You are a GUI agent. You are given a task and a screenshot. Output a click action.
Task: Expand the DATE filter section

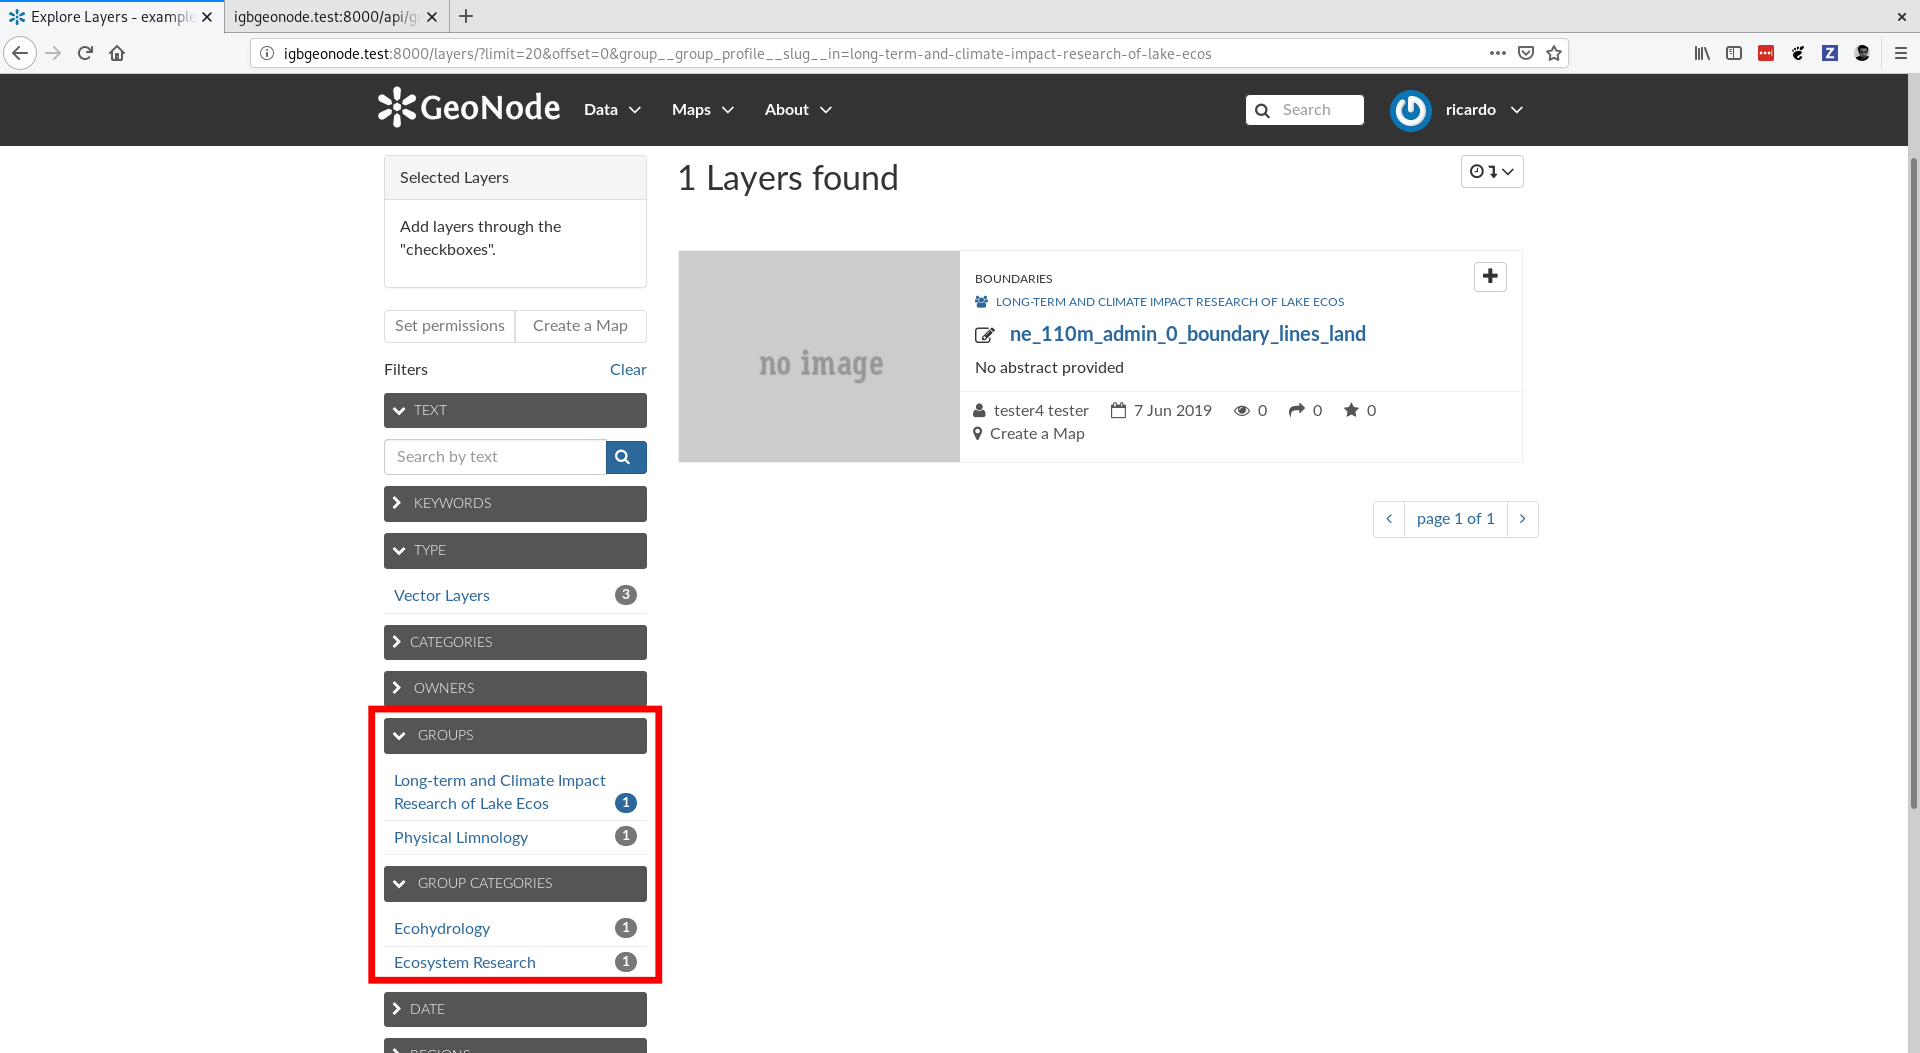click(515, 1009)
